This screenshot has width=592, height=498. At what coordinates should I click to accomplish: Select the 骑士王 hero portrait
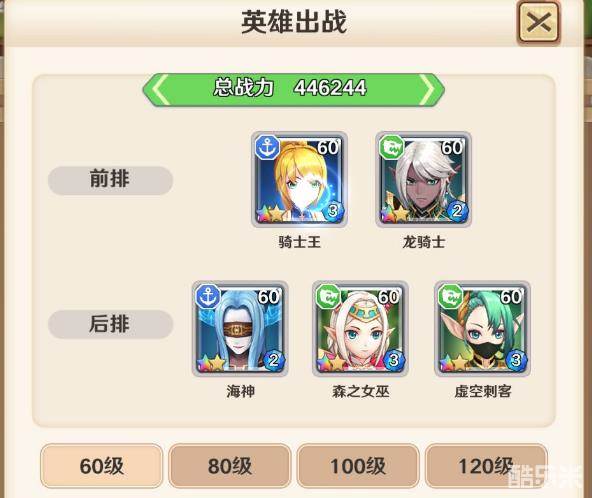click(299, 179)
